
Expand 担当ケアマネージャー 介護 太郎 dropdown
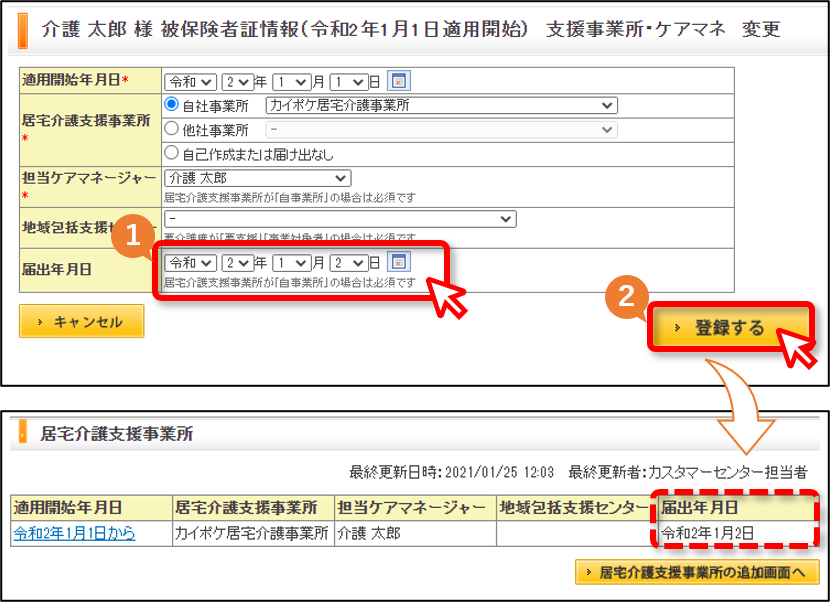[x=258, y=178]
